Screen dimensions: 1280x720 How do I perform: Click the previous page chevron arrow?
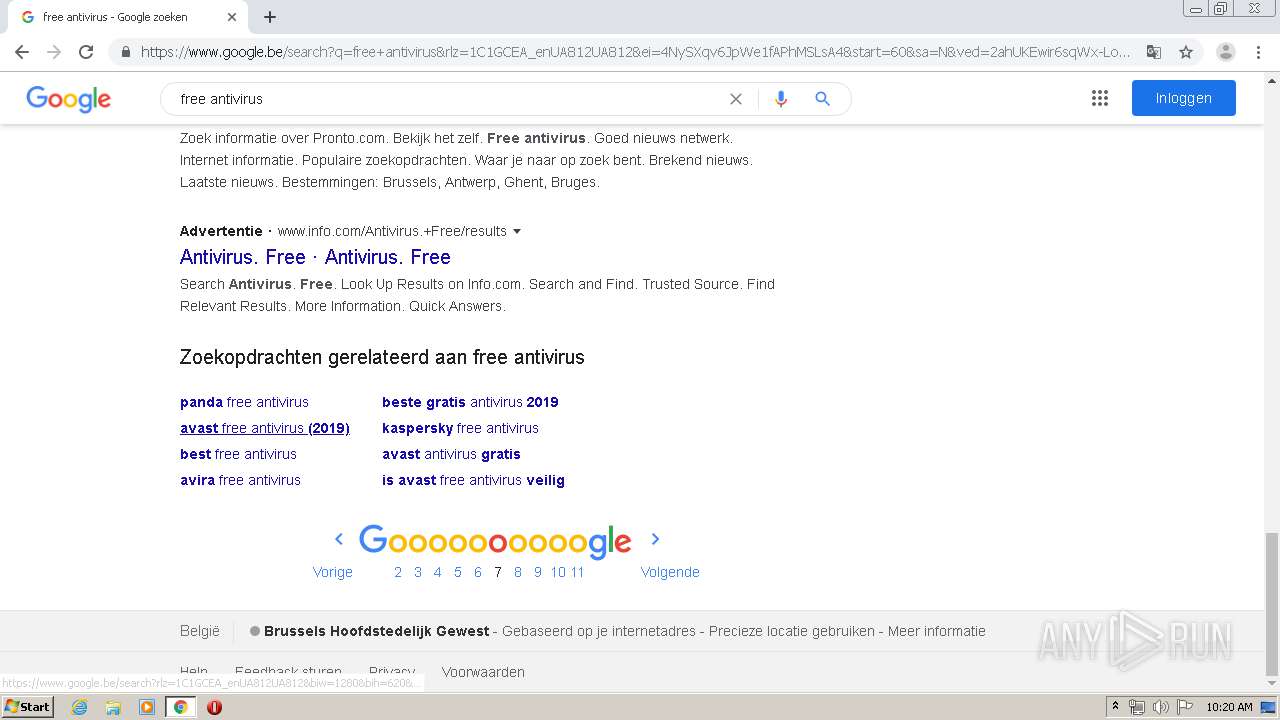coord(339,539)
